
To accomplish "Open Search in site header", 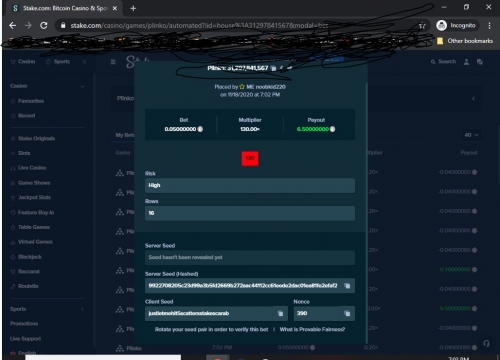I will 443,62.
